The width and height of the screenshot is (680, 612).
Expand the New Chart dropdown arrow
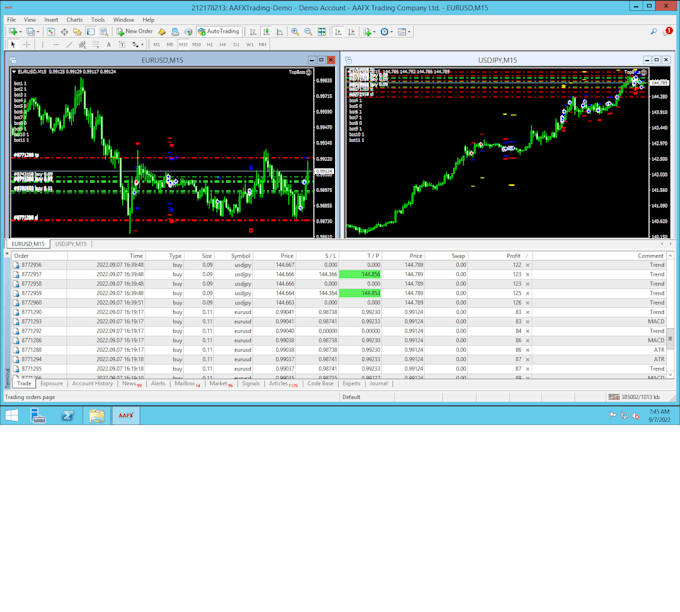click(x=20, y=32)
